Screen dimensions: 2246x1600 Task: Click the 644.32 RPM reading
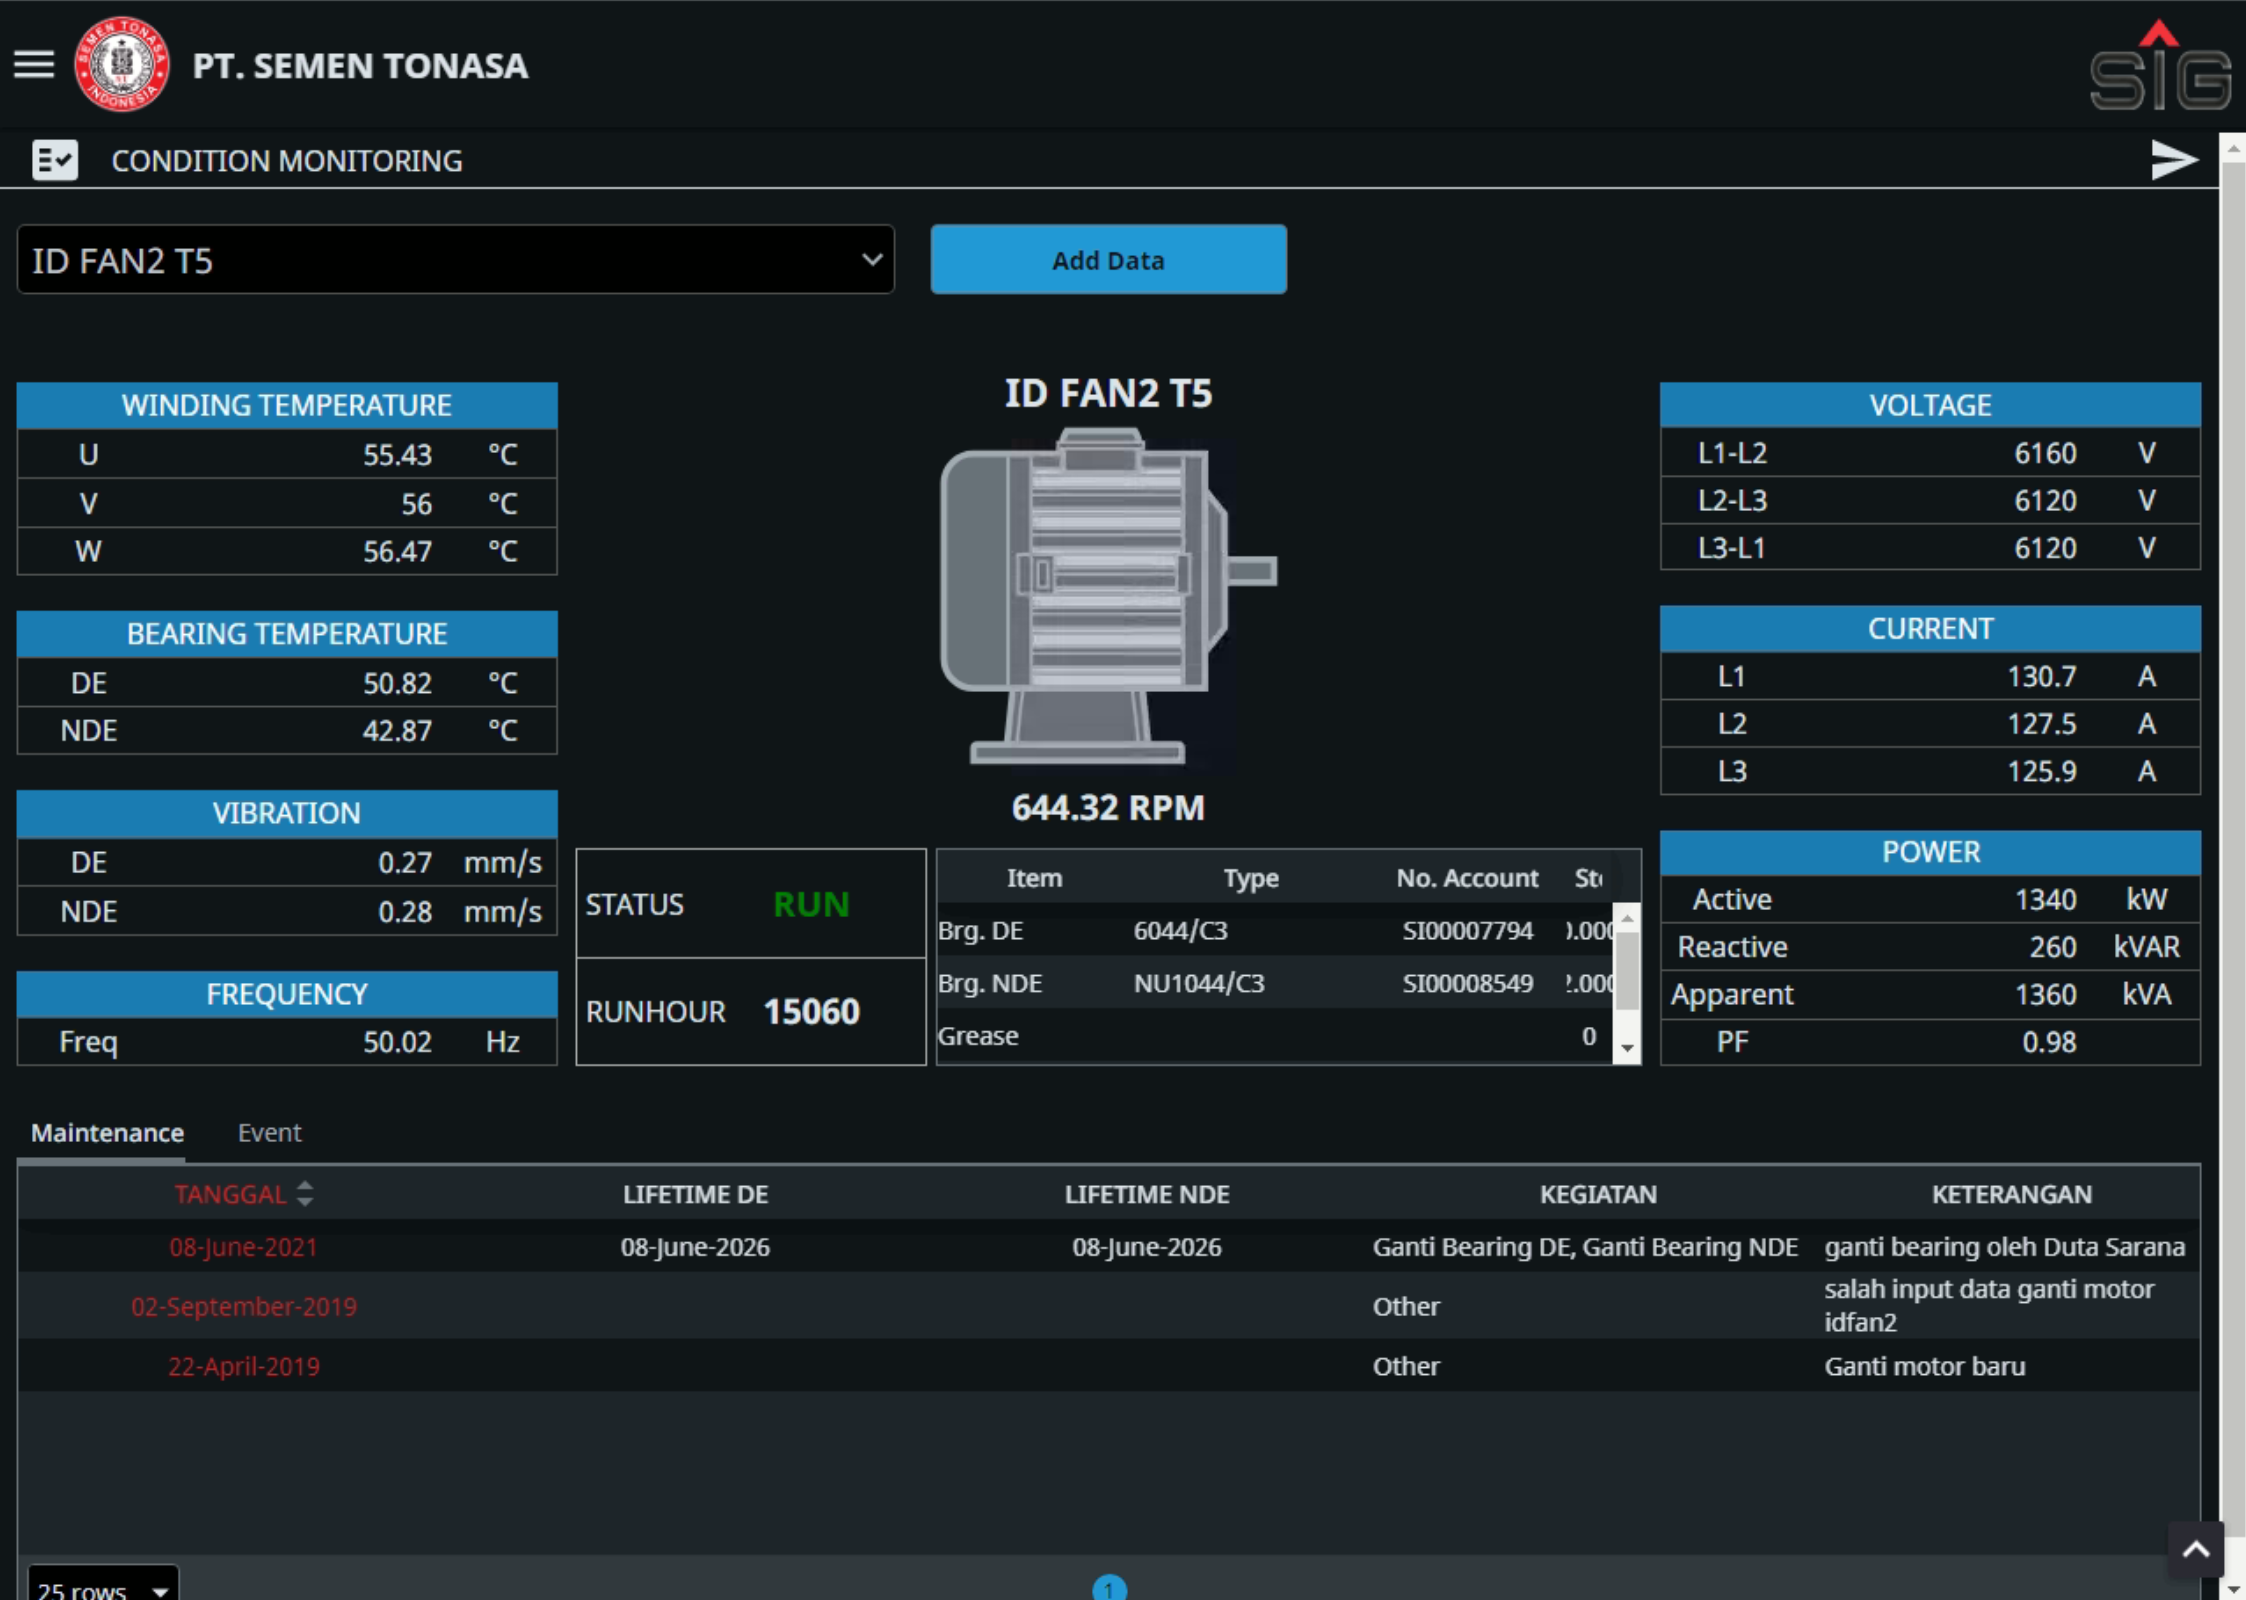1108,807
